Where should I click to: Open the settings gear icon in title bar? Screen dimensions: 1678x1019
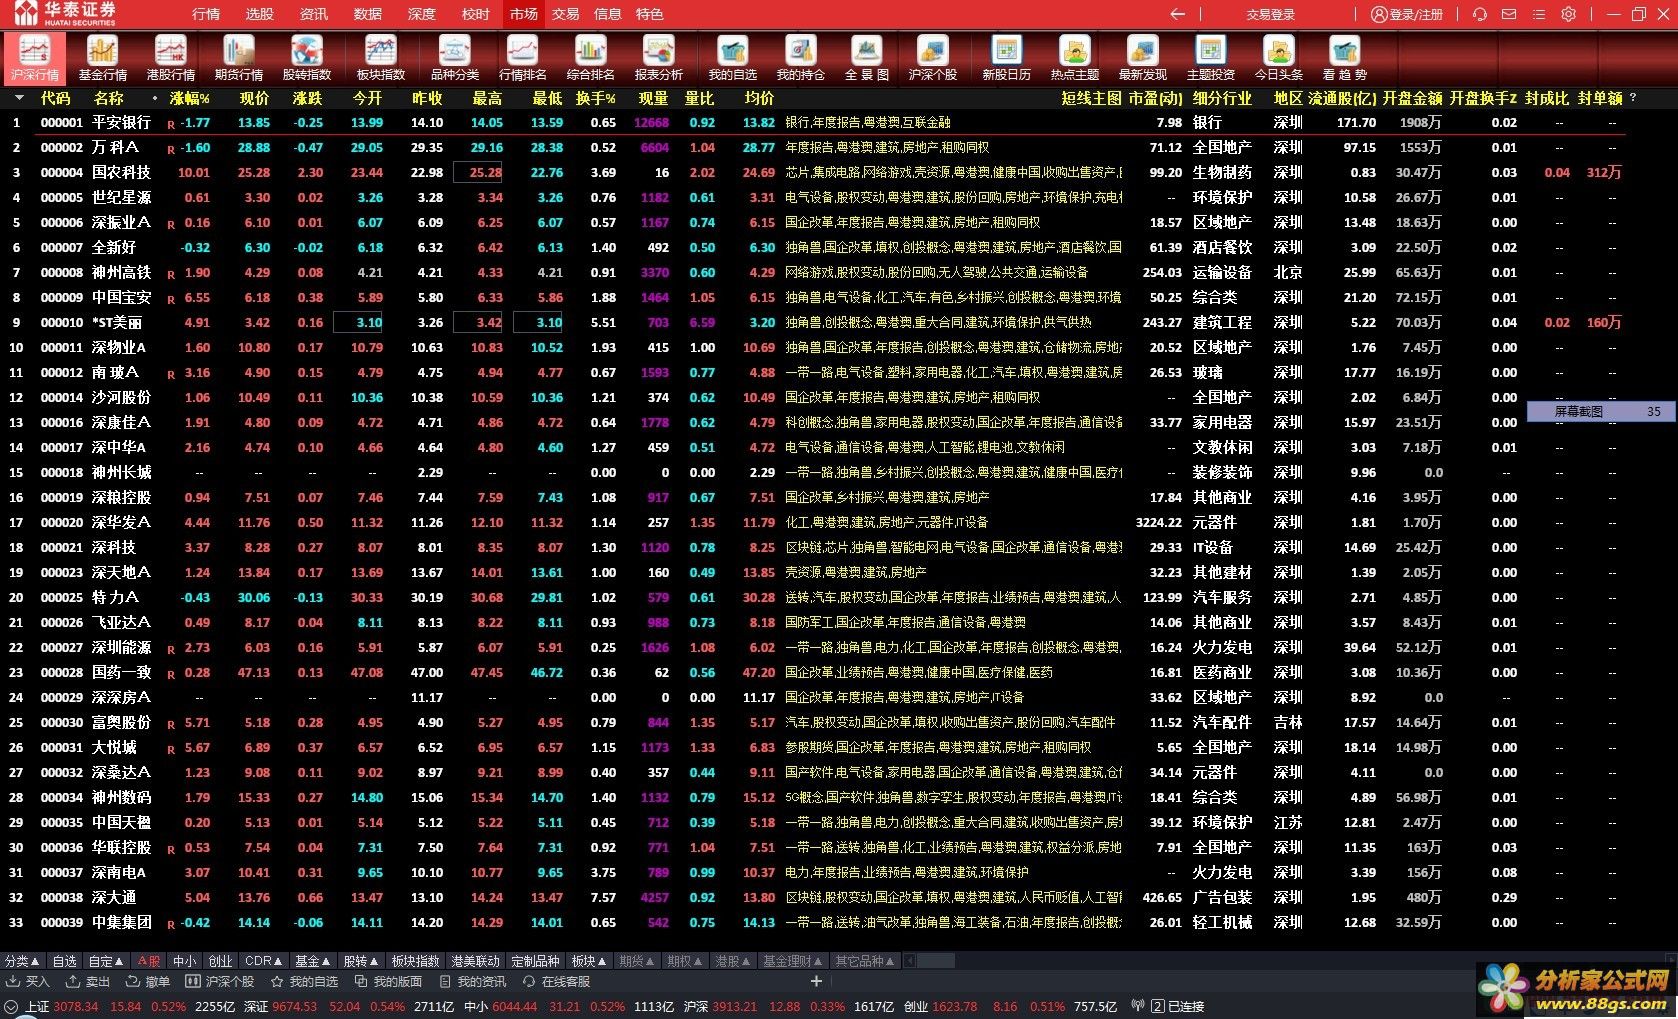[1569, 14]
